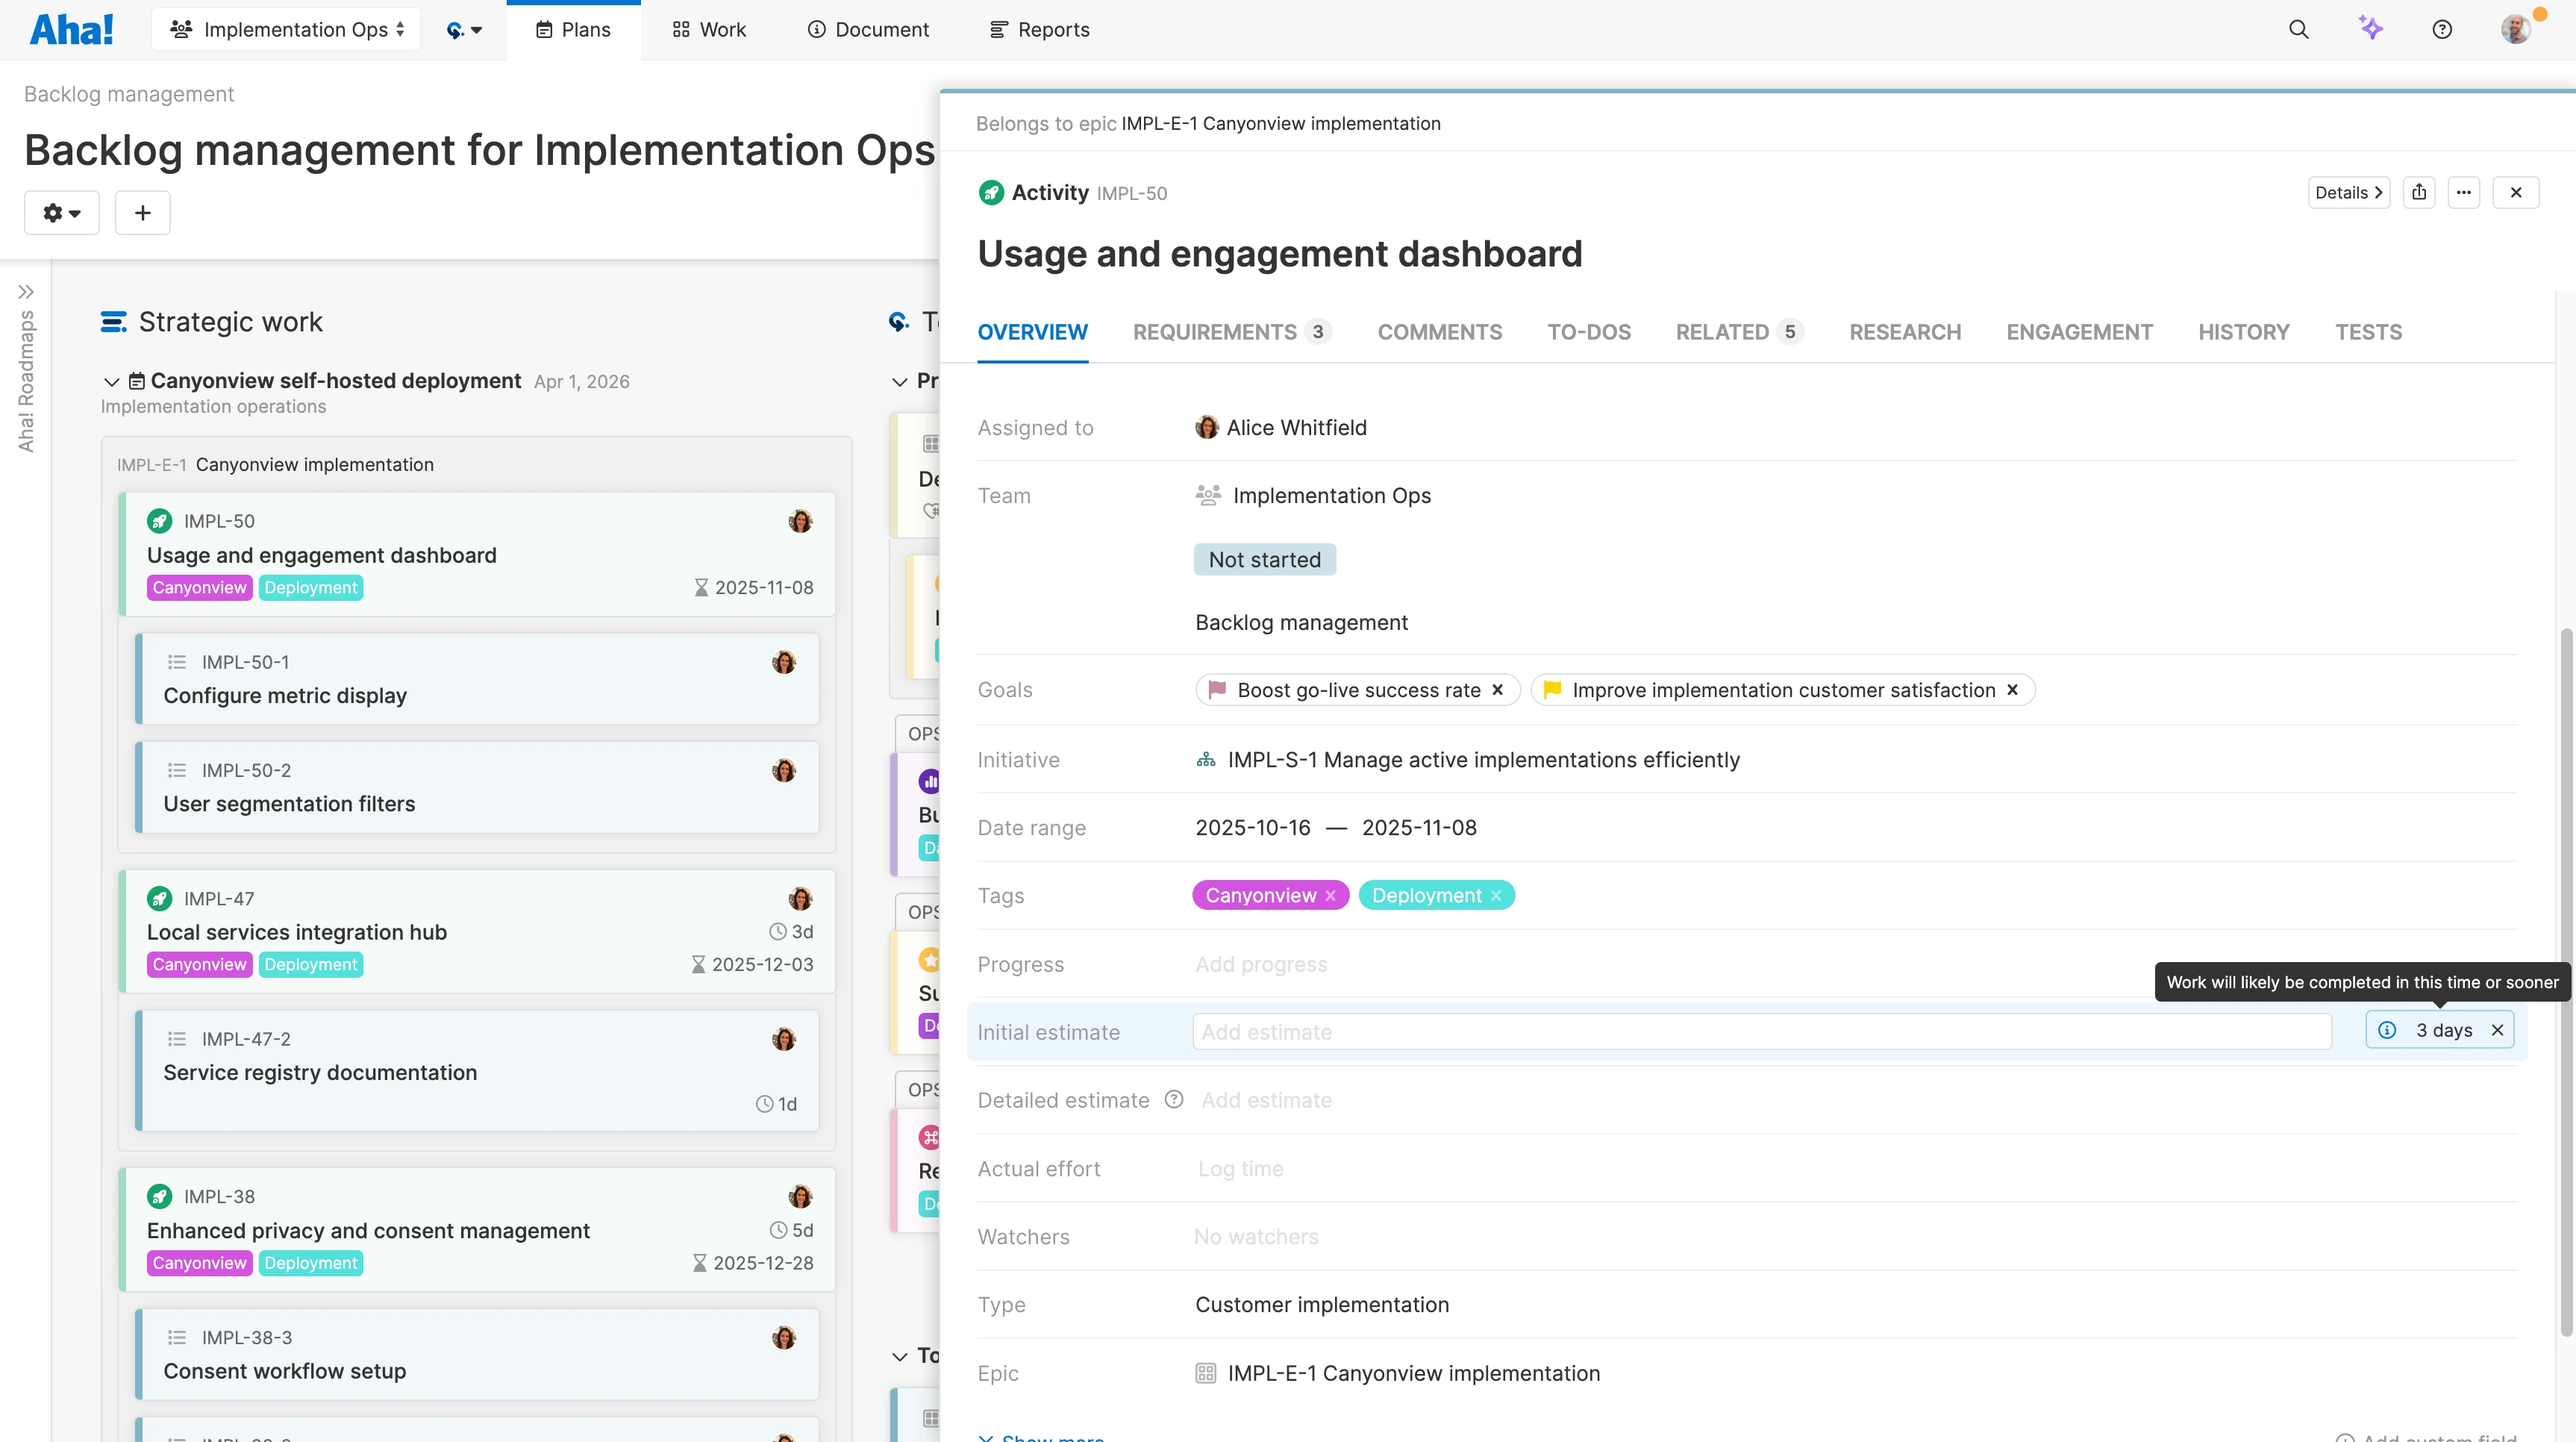The image size is (2576, 1442).
Task: Add a new record with the plus button
Action: click(142, 212)
